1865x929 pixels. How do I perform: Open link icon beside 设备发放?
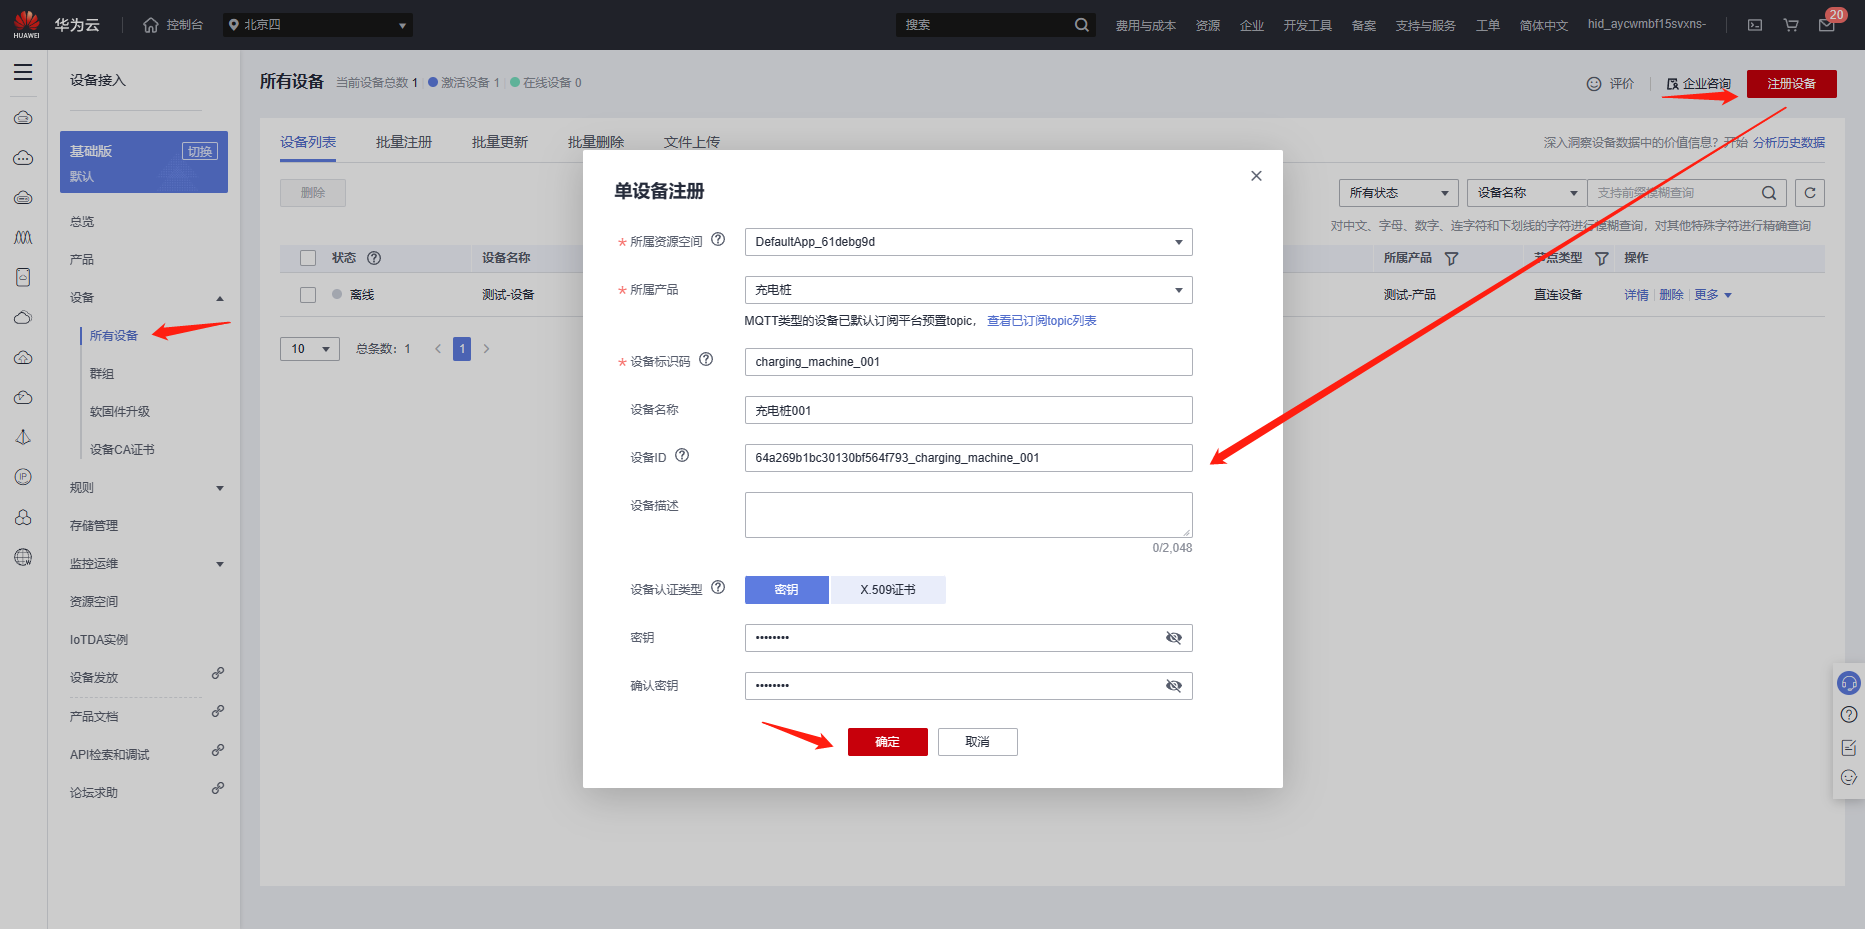tap(218, 674)
